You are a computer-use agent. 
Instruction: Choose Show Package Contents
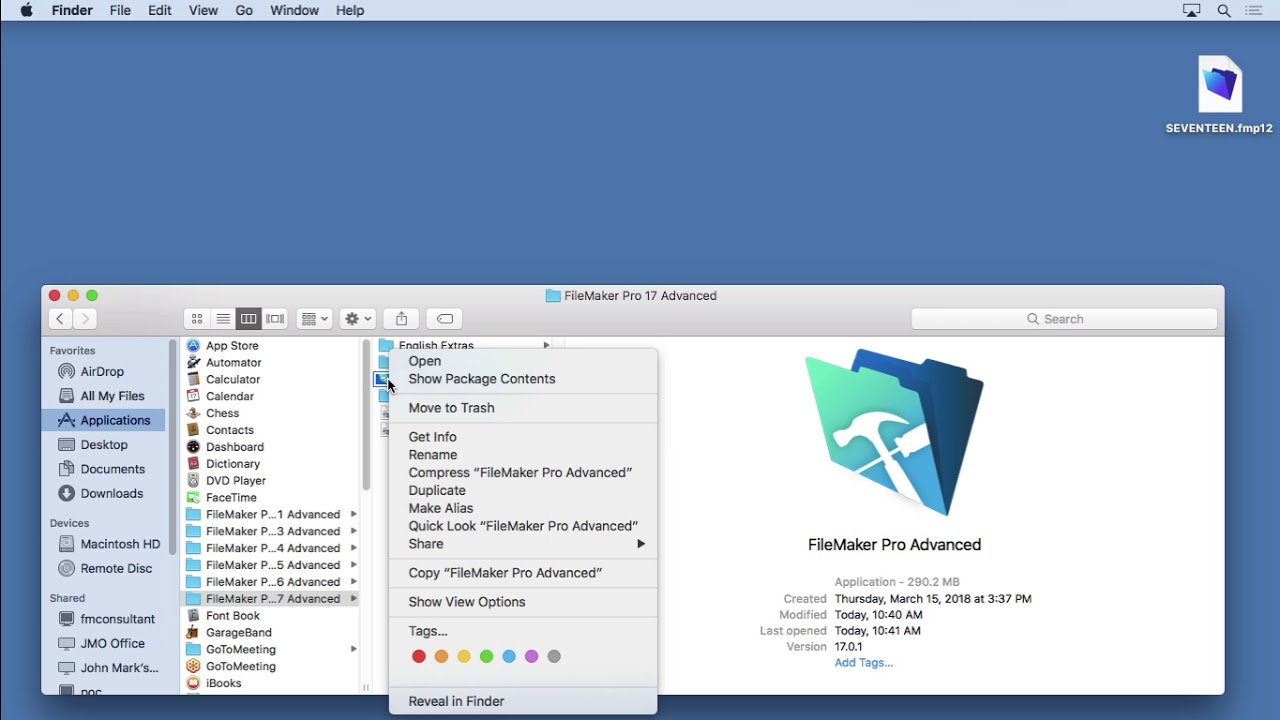[x=523, y=379]
